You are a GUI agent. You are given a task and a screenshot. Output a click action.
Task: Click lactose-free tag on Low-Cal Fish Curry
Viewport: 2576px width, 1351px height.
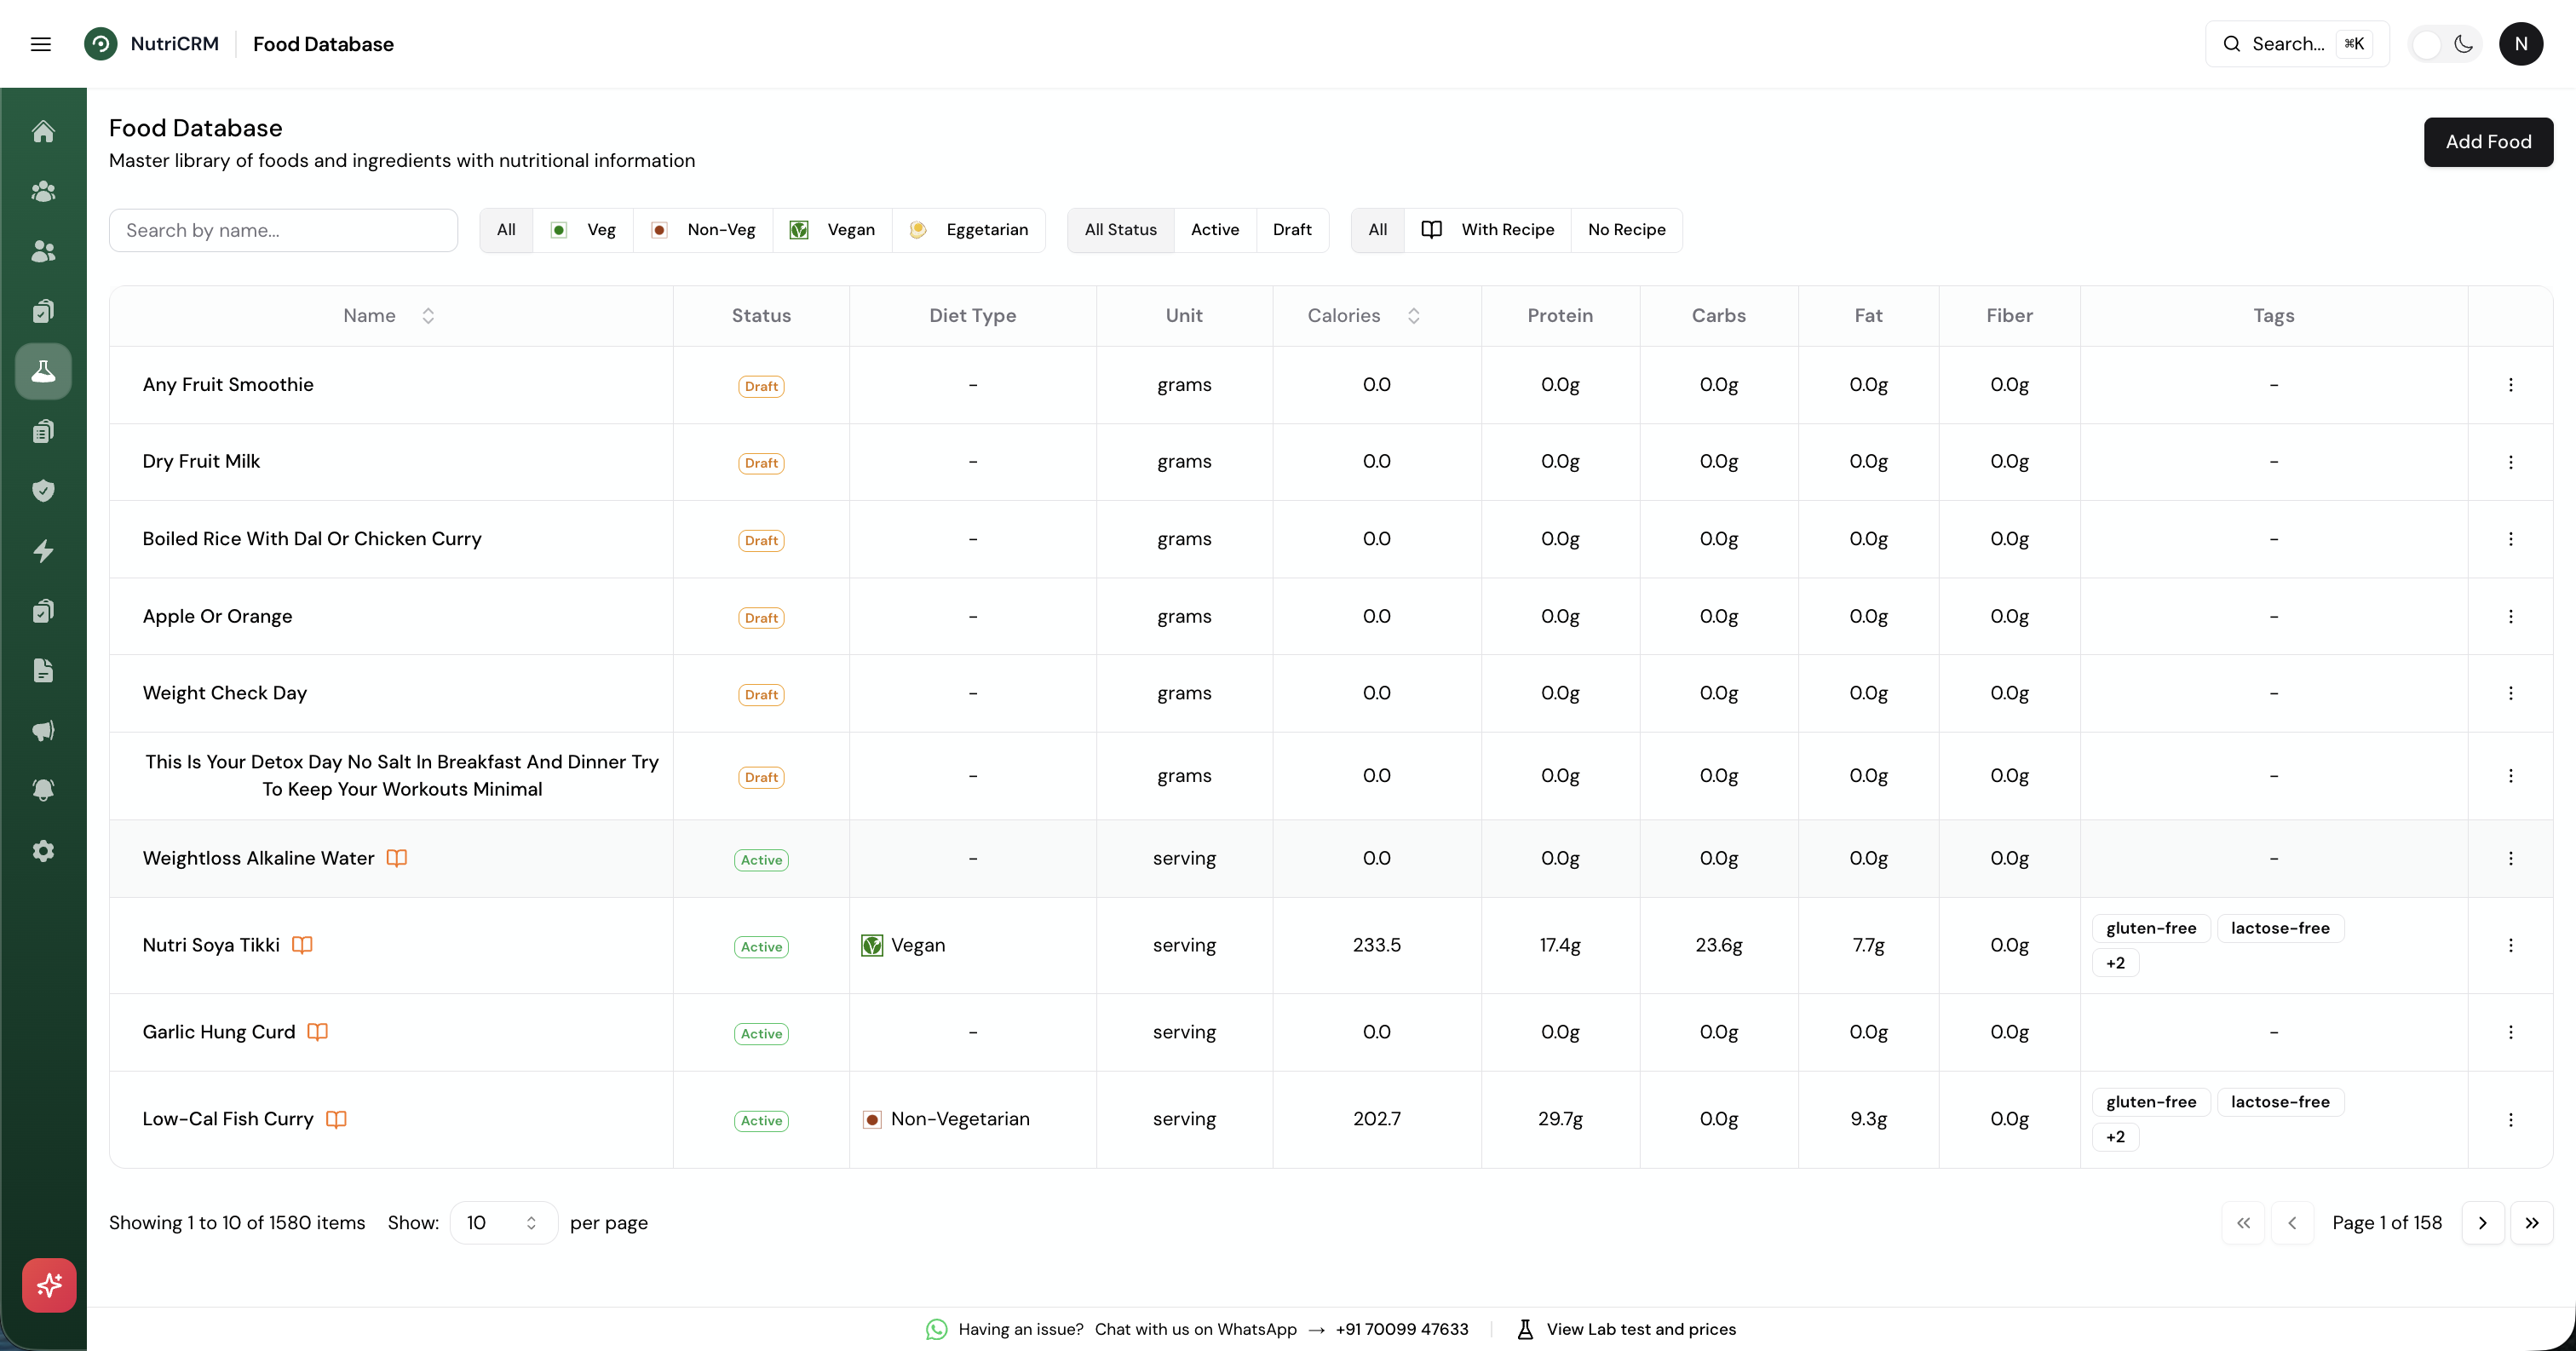coord(2280,1102)
